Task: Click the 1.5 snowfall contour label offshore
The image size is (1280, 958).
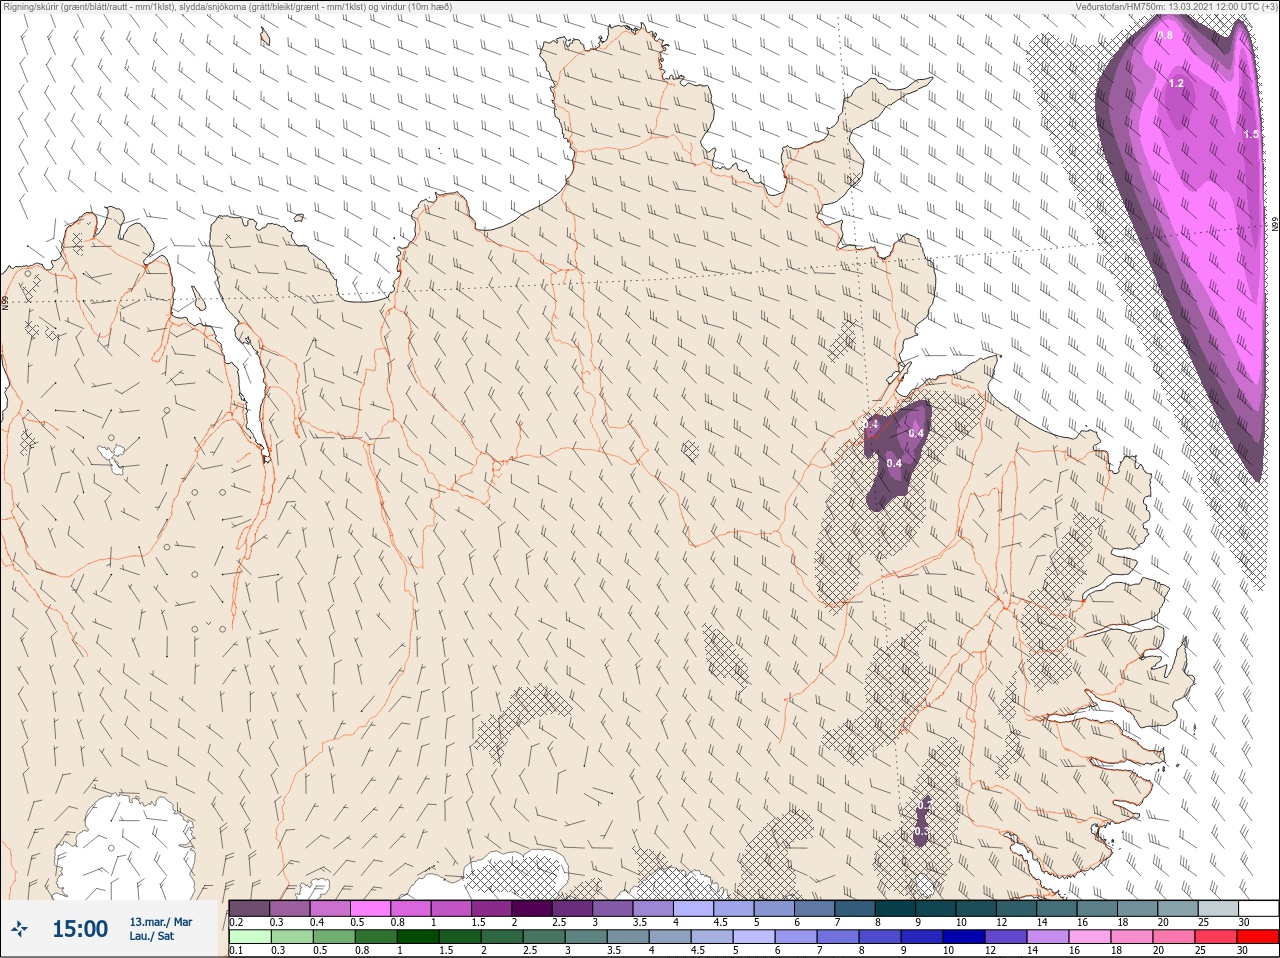Action: click(x=1251, y=134)
